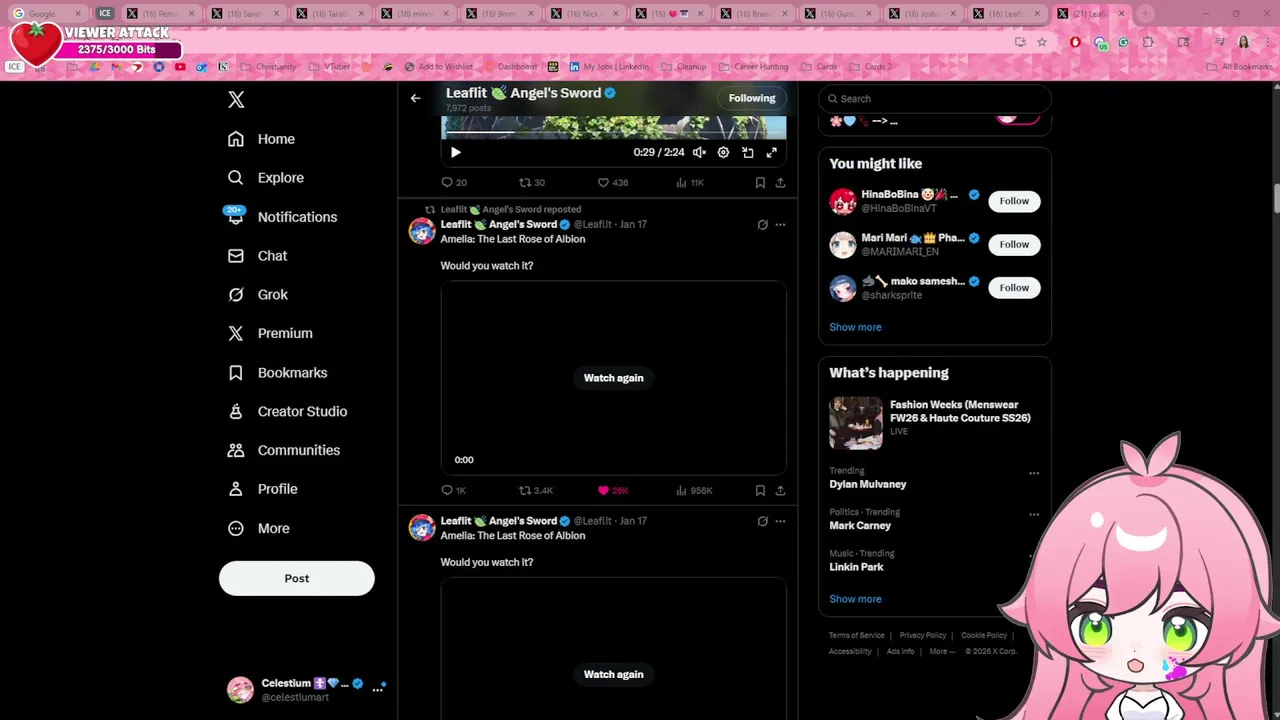Unmute the video player
1280x720 pixels.
coord(699,152)
